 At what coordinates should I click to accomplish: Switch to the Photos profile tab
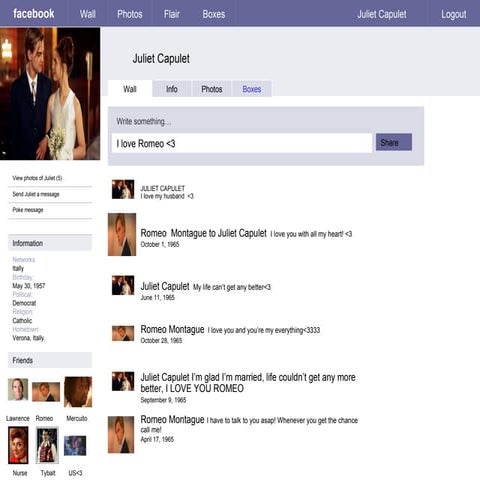212,89
